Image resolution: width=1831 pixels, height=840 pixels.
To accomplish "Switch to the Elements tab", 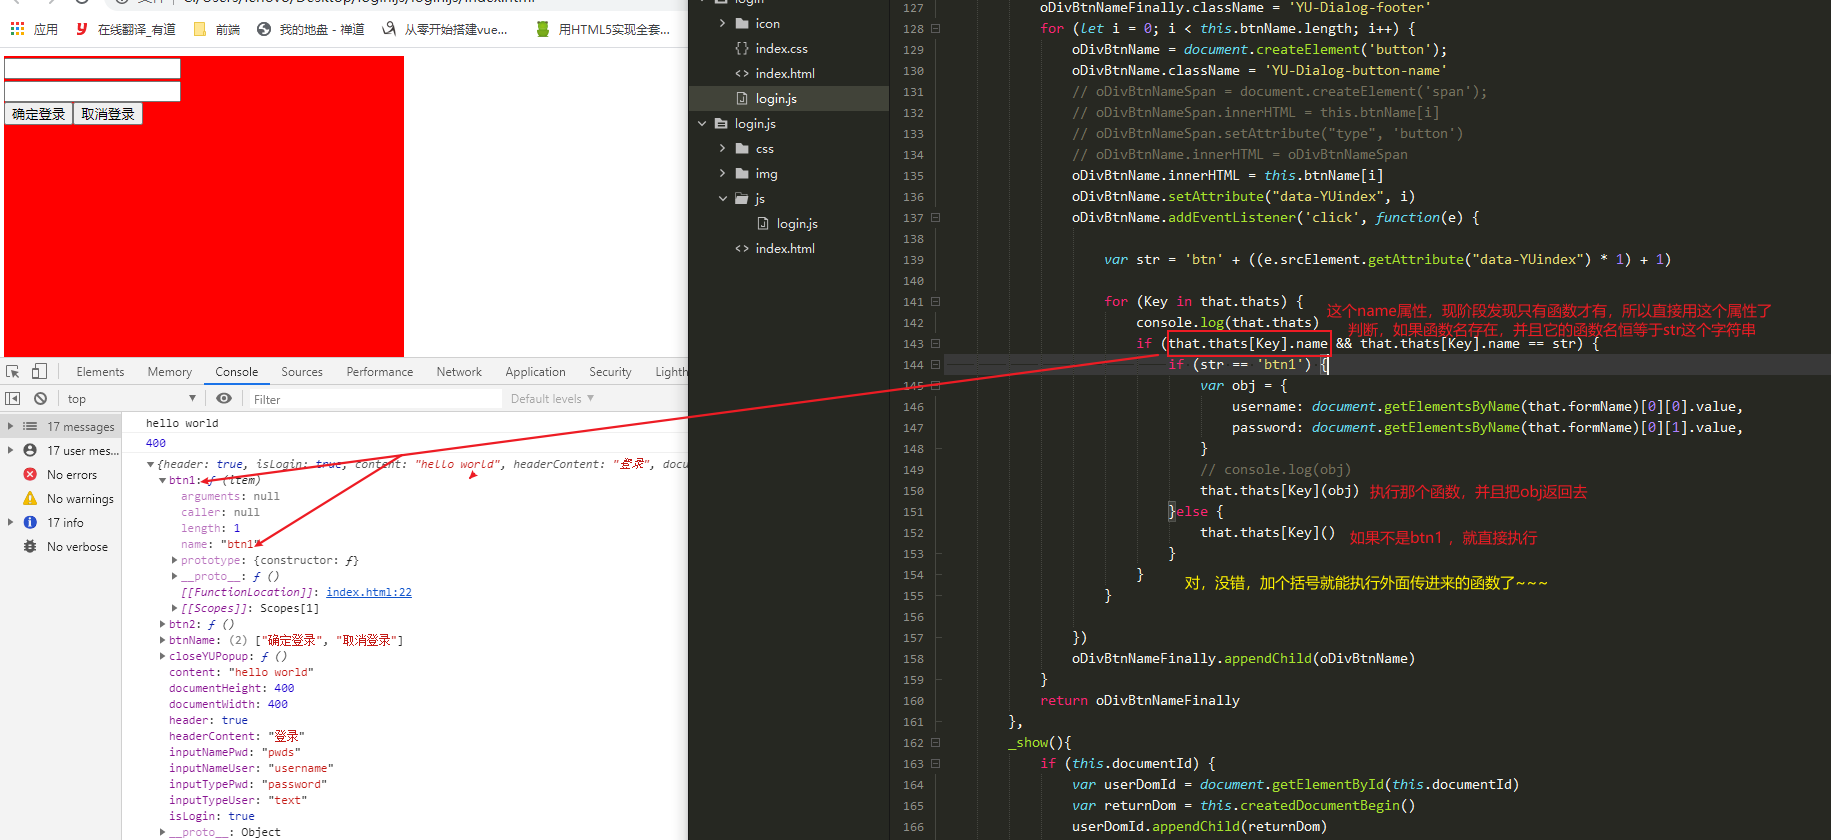I will coord(100,372).
